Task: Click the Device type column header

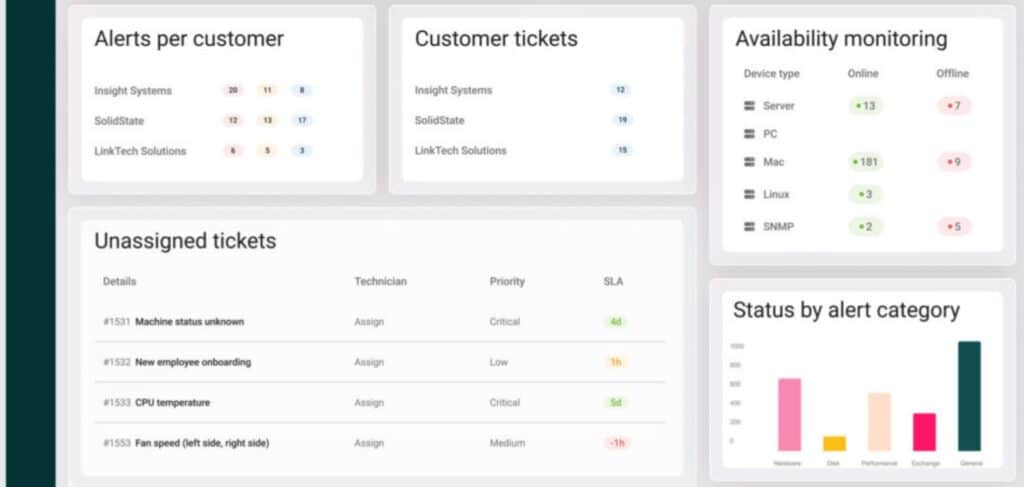Action: [771, 74]
